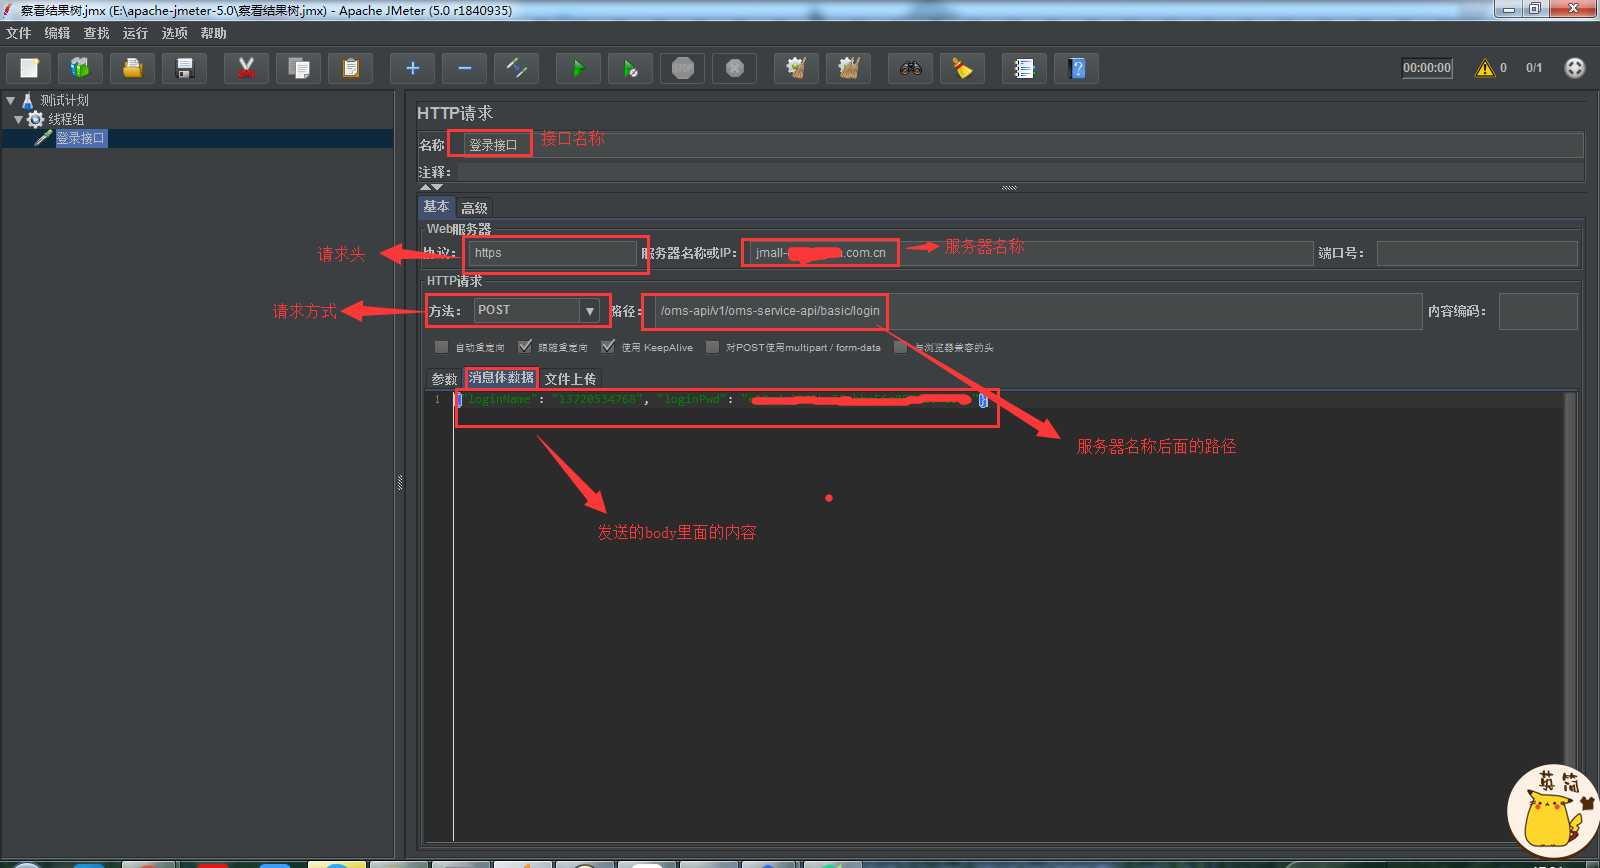Collapse the 线程组 tree node

tap(18, 119)
